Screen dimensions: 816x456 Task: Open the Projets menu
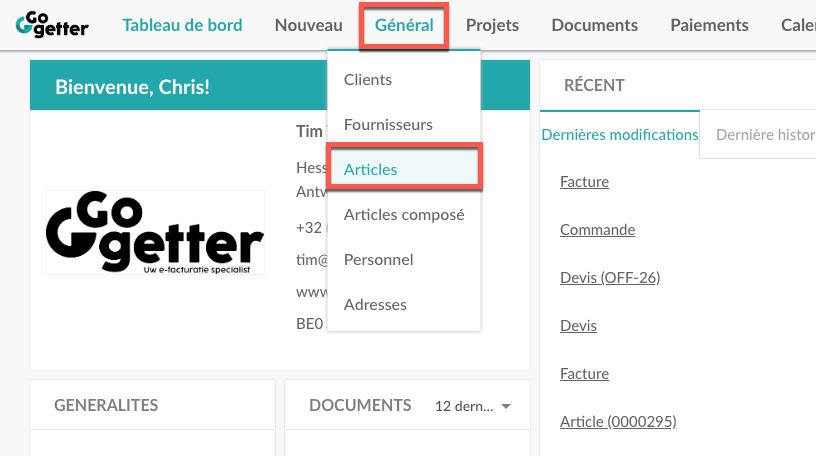492,25
